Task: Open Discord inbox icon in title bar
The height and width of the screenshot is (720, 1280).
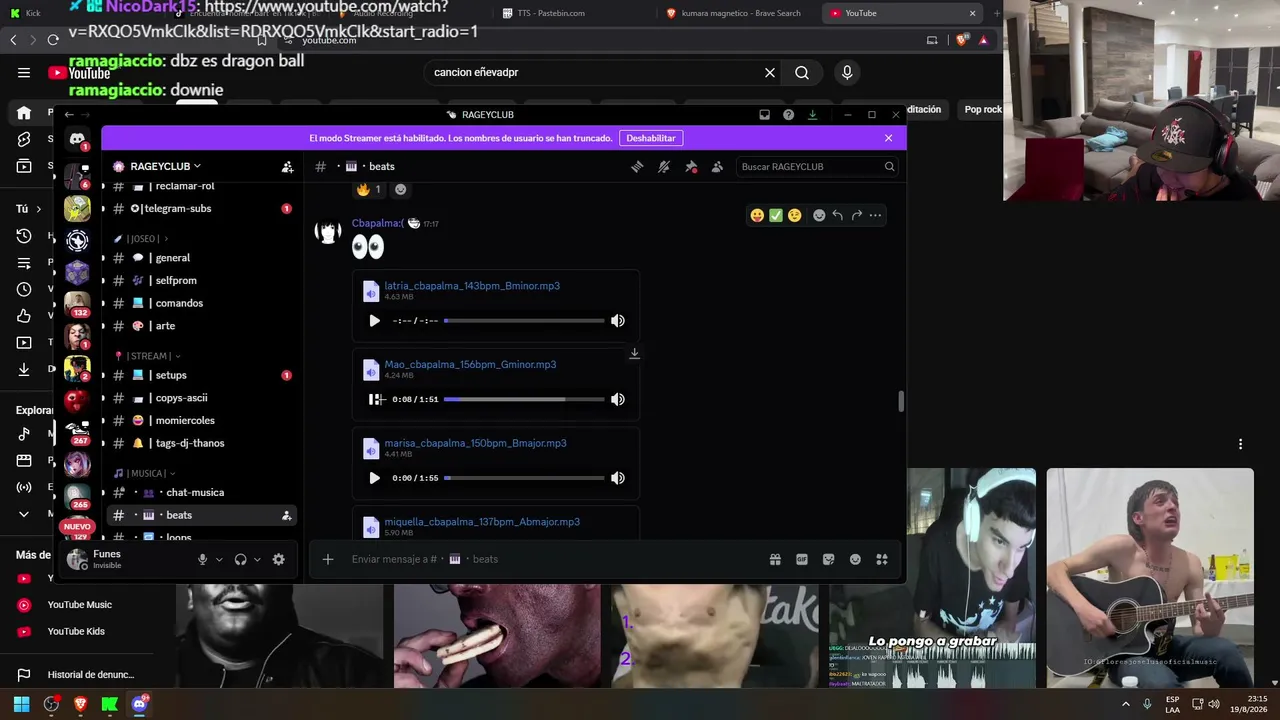Action: click(x=765, y=115)
